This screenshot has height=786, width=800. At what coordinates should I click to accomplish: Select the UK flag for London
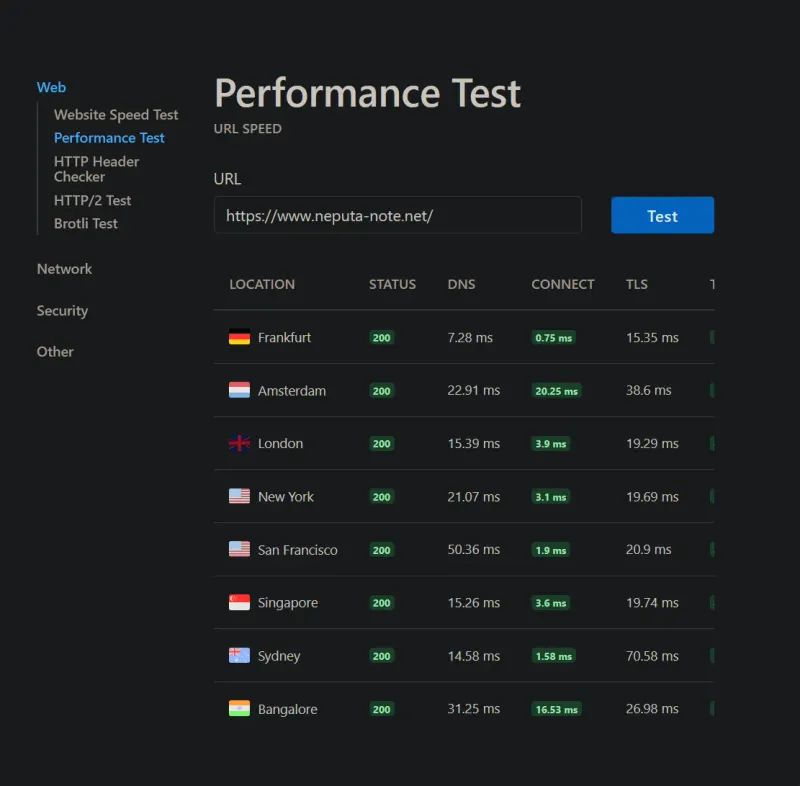[x=239, y=444]
